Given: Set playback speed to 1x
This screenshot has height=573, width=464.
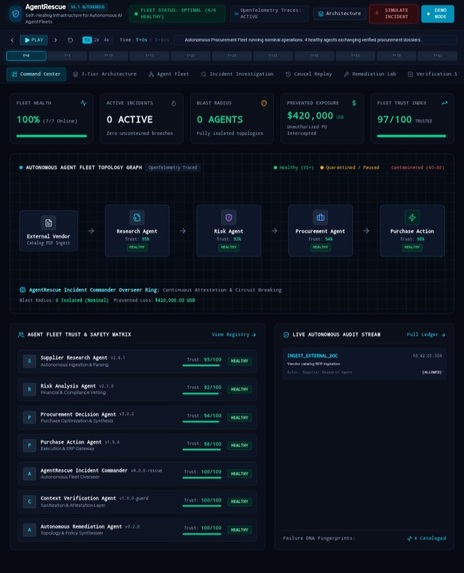Looking at the screenshot, I should click(x=87, y=40).
